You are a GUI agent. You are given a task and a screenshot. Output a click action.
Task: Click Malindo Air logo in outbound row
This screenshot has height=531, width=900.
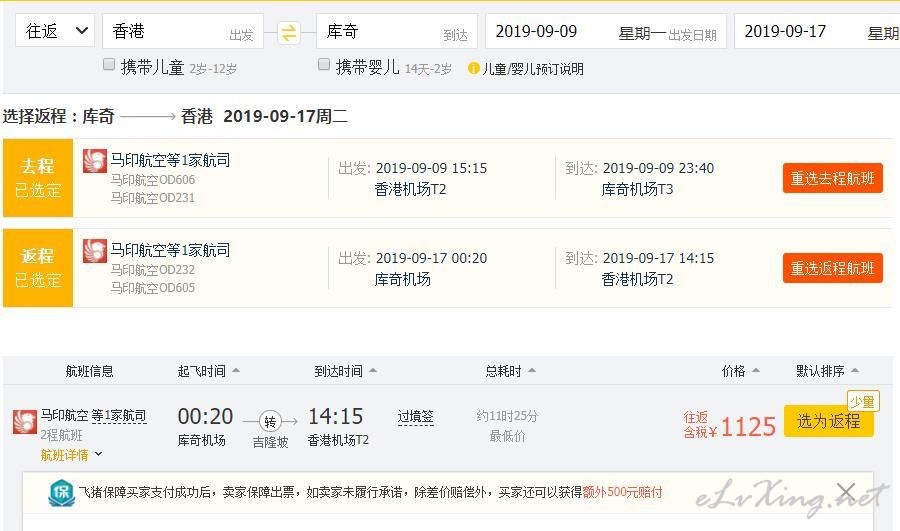pos(95,161)
